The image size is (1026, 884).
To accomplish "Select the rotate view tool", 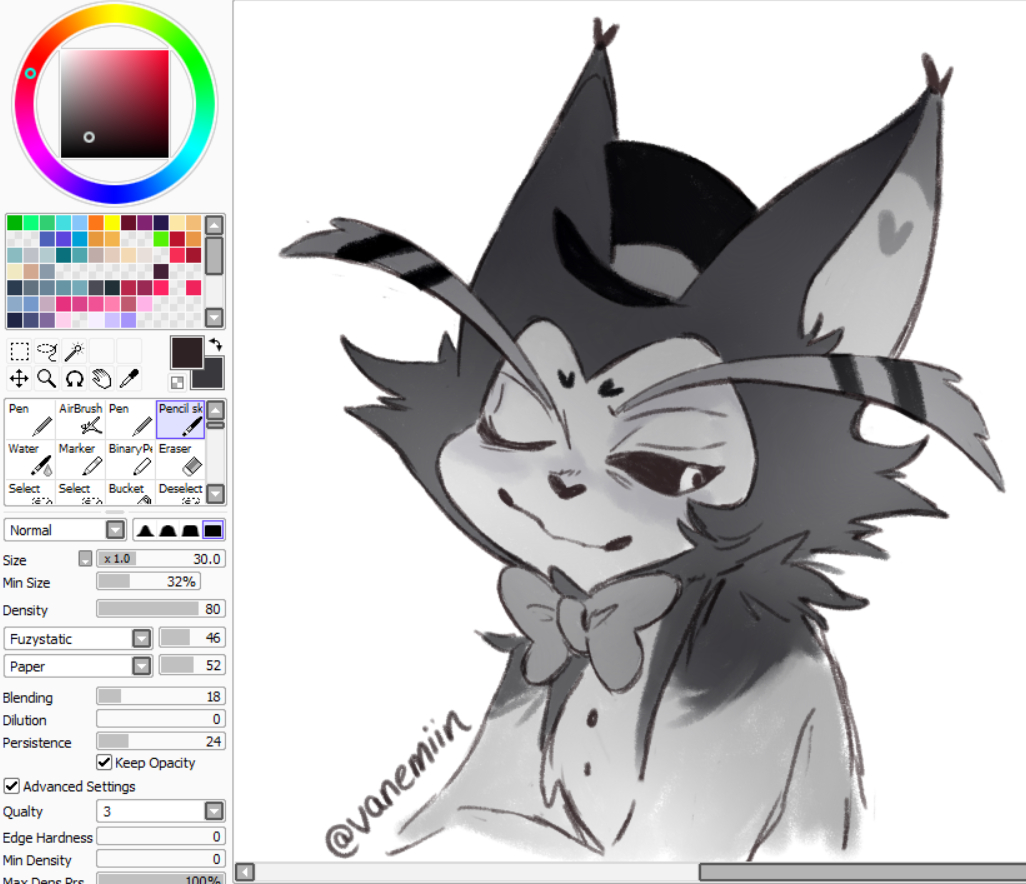I will click(x=74, y=378).
